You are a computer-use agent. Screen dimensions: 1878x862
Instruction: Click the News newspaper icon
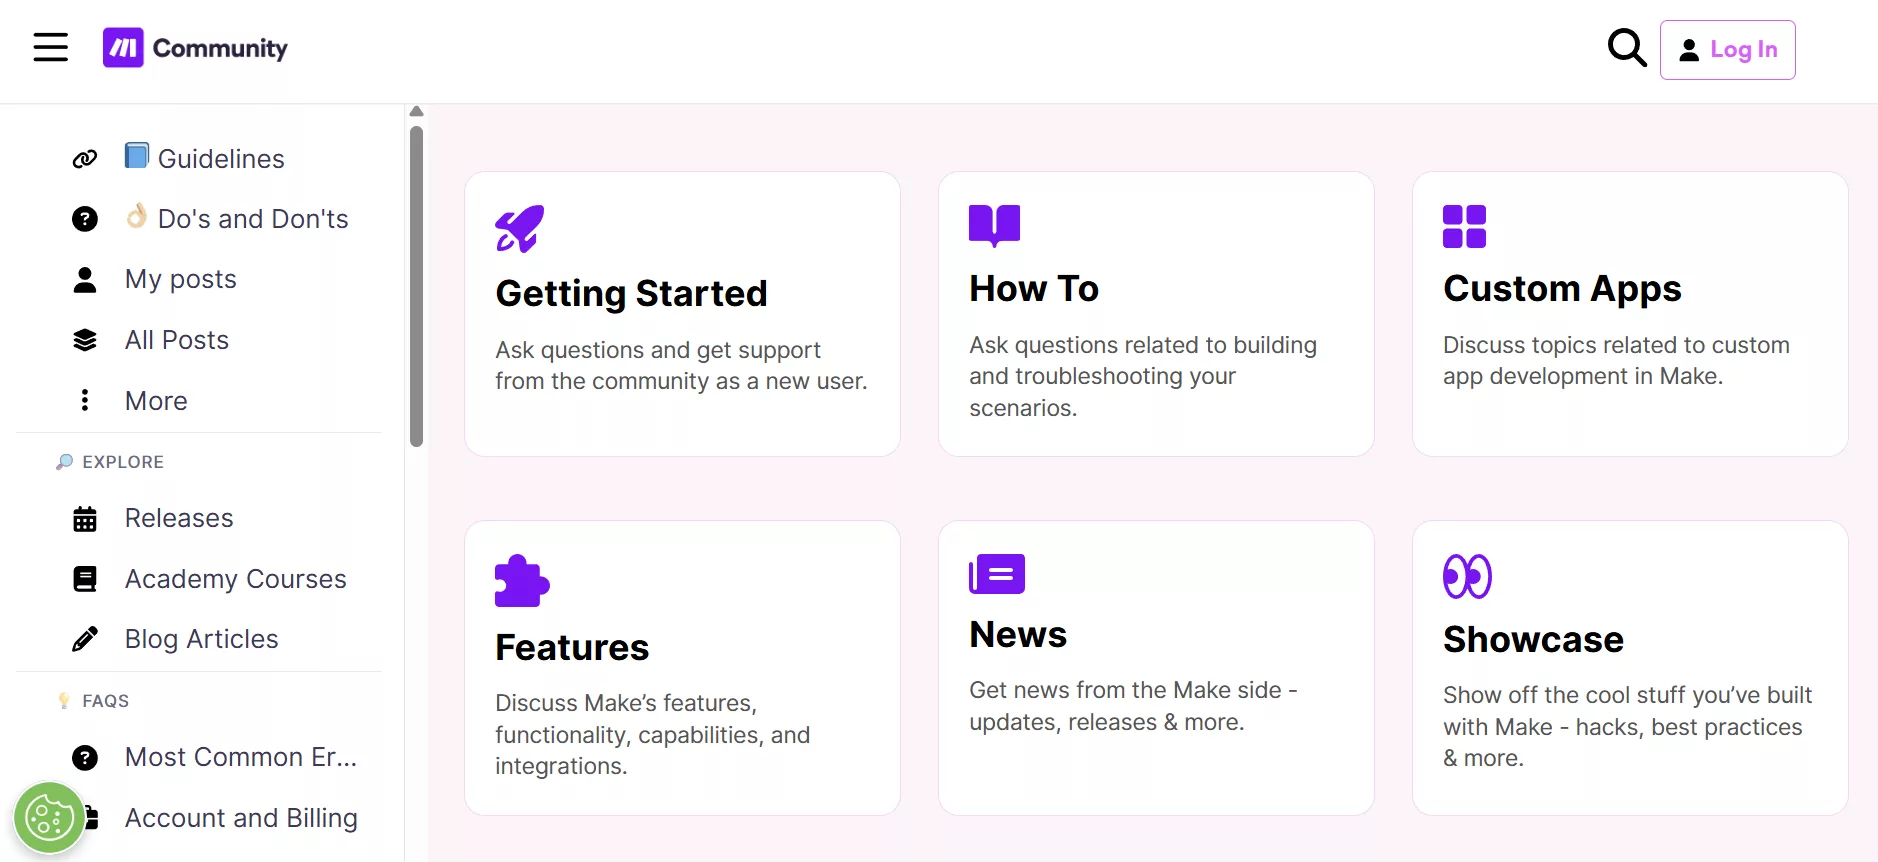996,574
